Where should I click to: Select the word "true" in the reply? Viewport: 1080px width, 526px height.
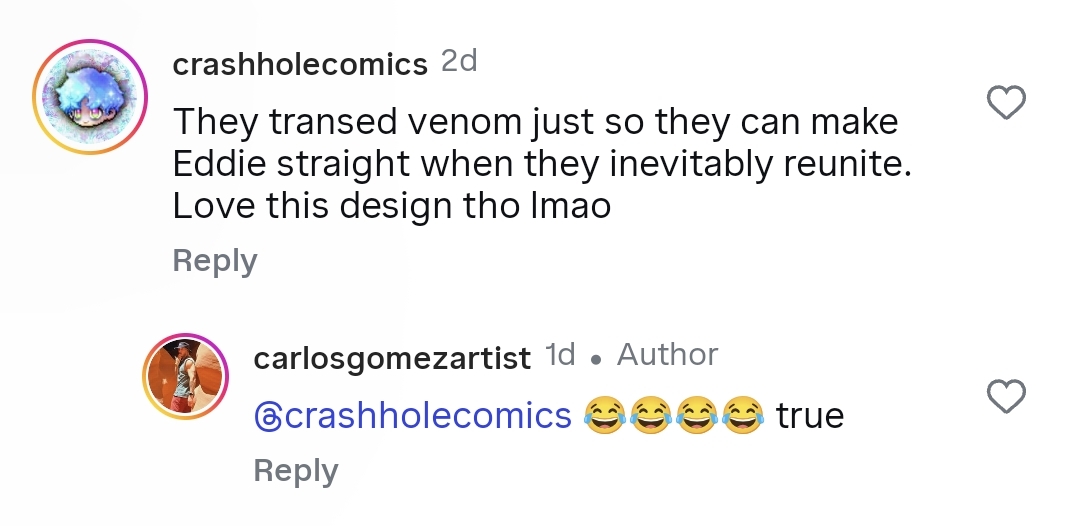click(x=810, y=415)
